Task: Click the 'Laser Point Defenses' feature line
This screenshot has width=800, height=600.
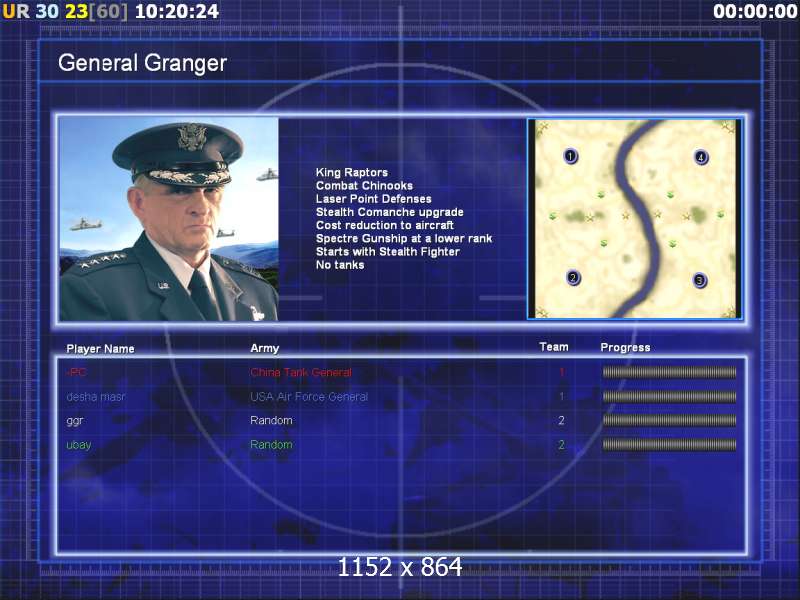Action: pos(373,199)
